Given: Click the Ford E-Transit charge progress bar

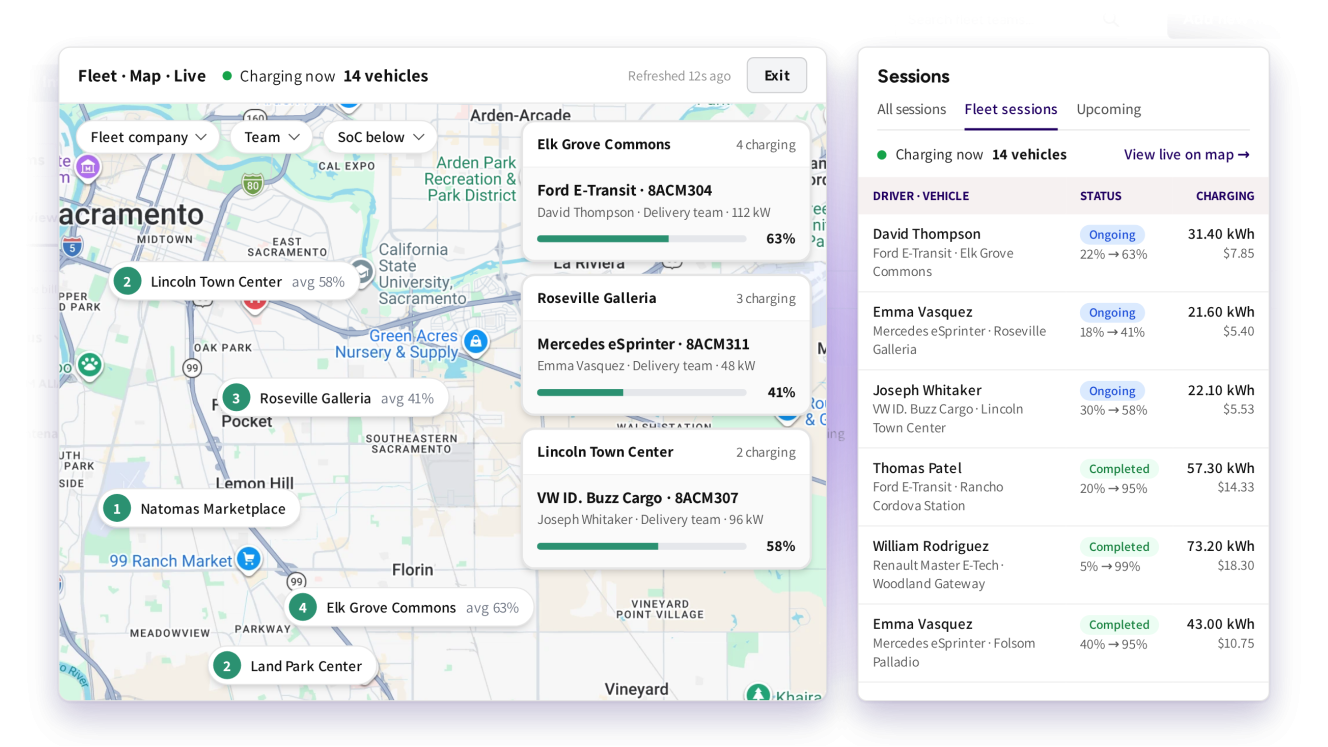Looking at the screenshot, I should click(642, 239).
